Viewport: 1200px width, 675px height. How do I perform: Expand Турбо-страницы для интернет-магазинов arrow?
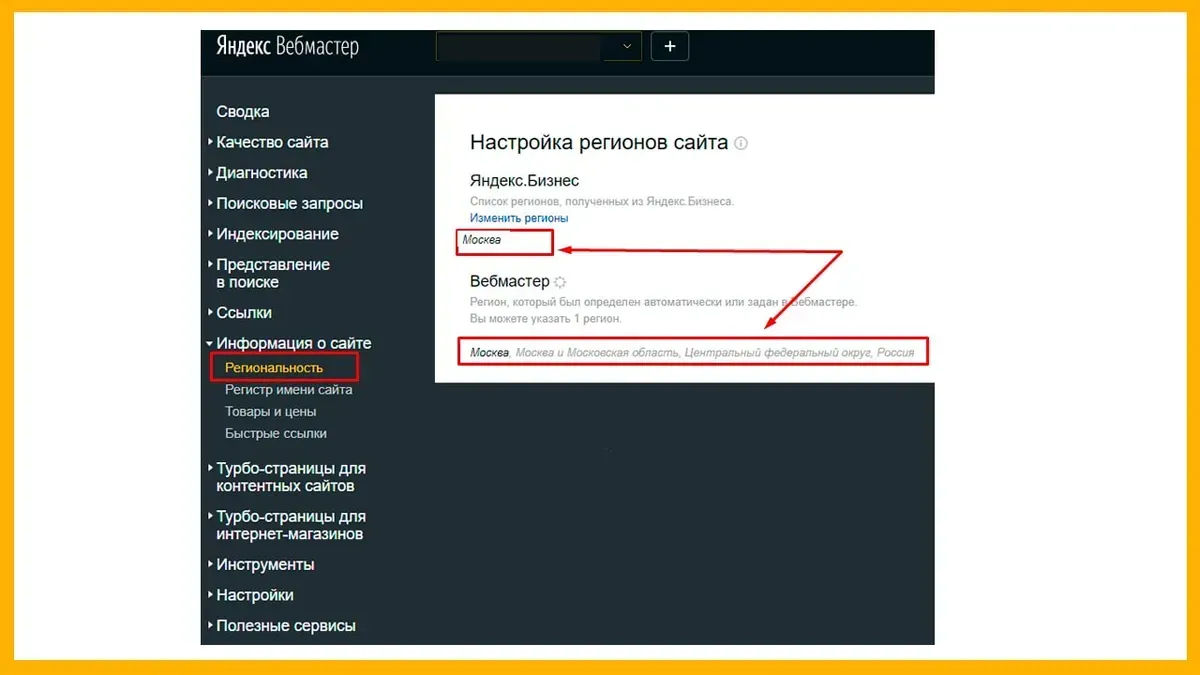tap(210, 517)
